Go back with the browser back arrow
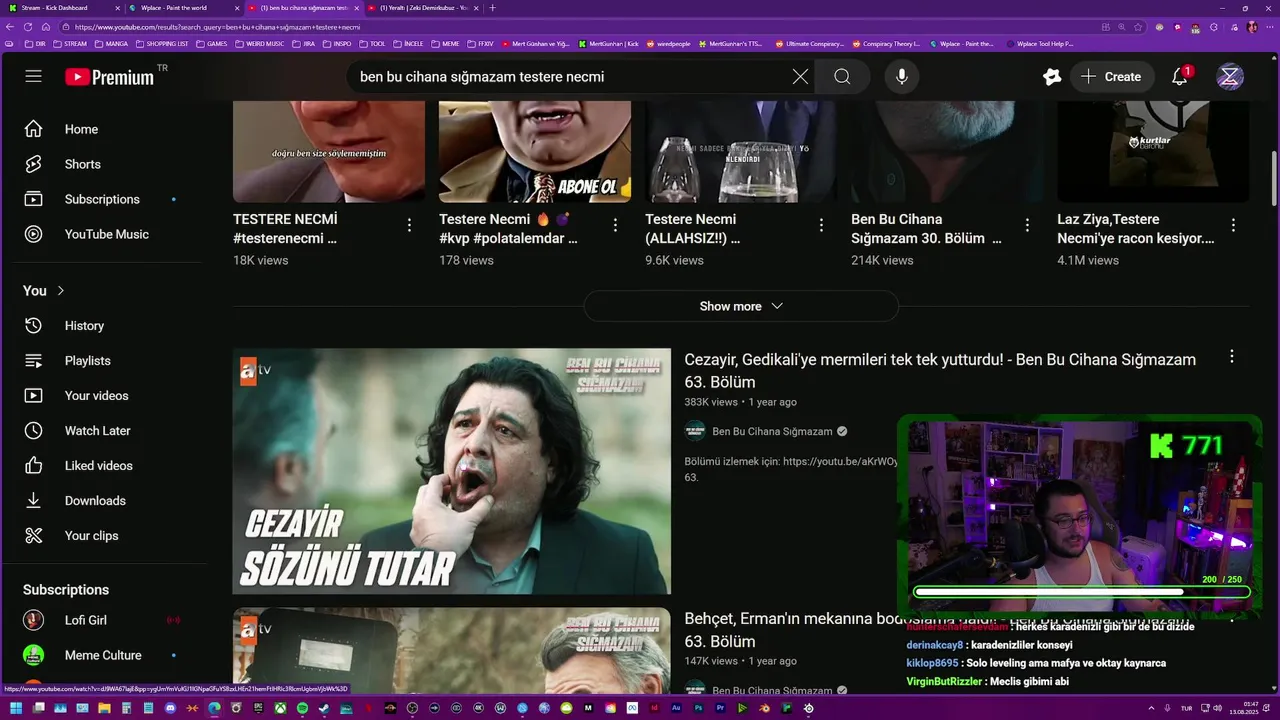 tap(11, 27)
